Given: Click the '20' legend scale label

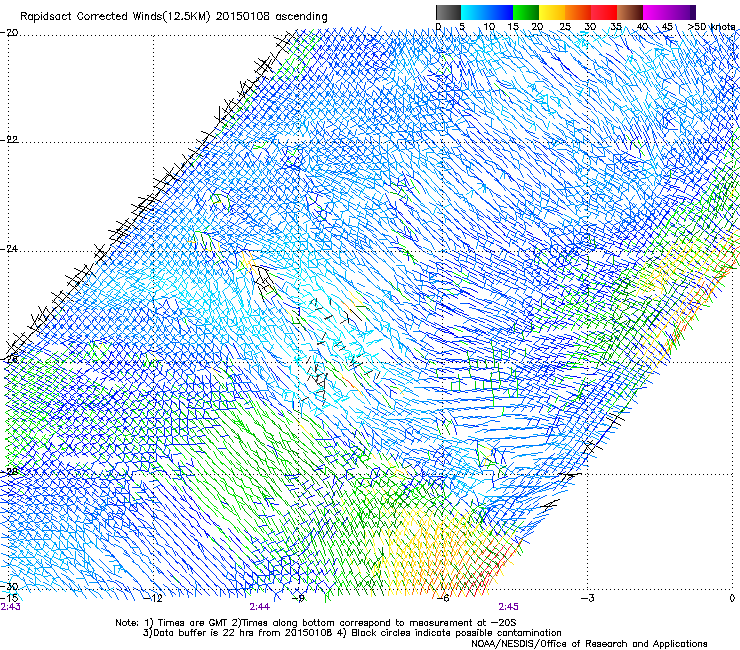Looking at the screenshot, I should (537, 27).
